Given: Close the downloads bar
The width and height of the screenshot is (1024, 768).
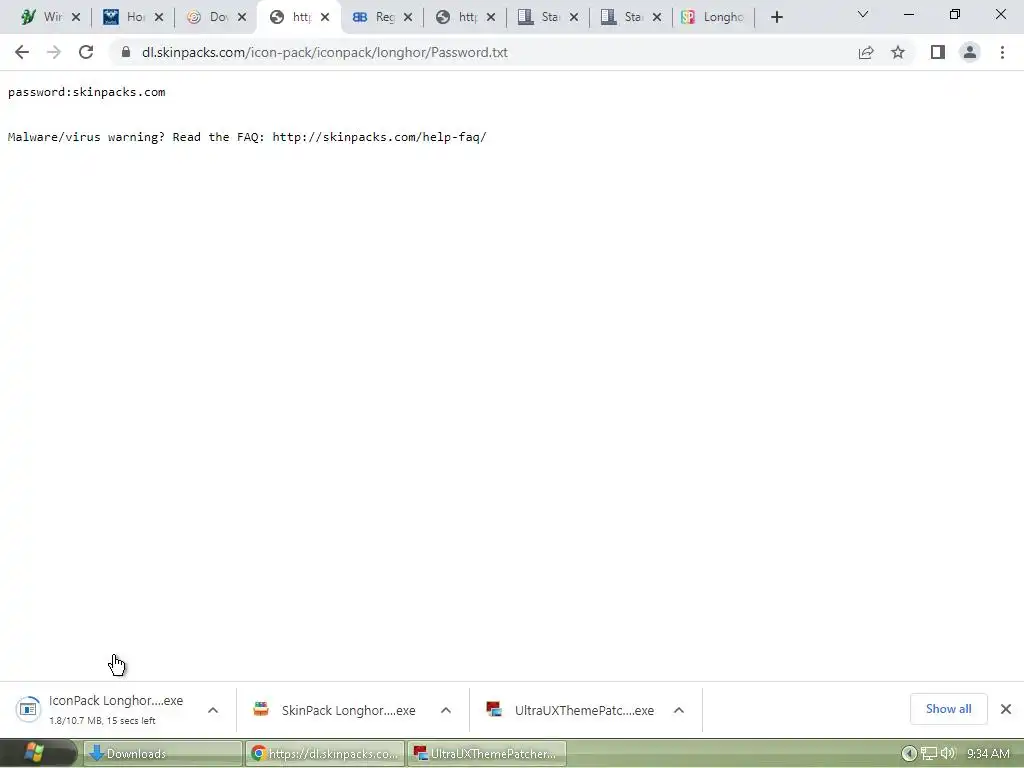Looking at the screenshot, I should (x=1006, y=709).
